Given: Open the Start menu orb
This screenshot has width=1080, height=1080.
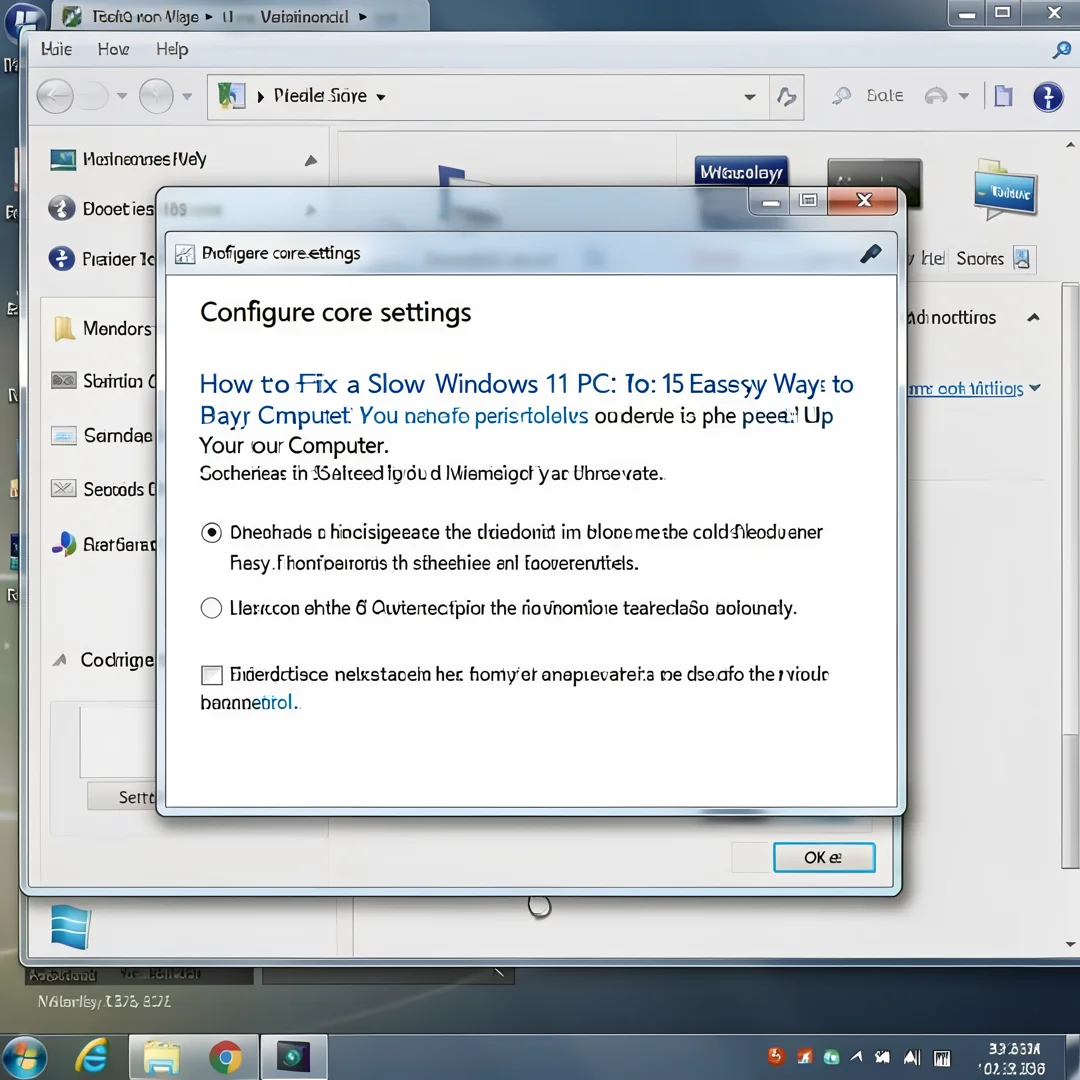Looking at the screenshot, I should tap(25, 1057).
